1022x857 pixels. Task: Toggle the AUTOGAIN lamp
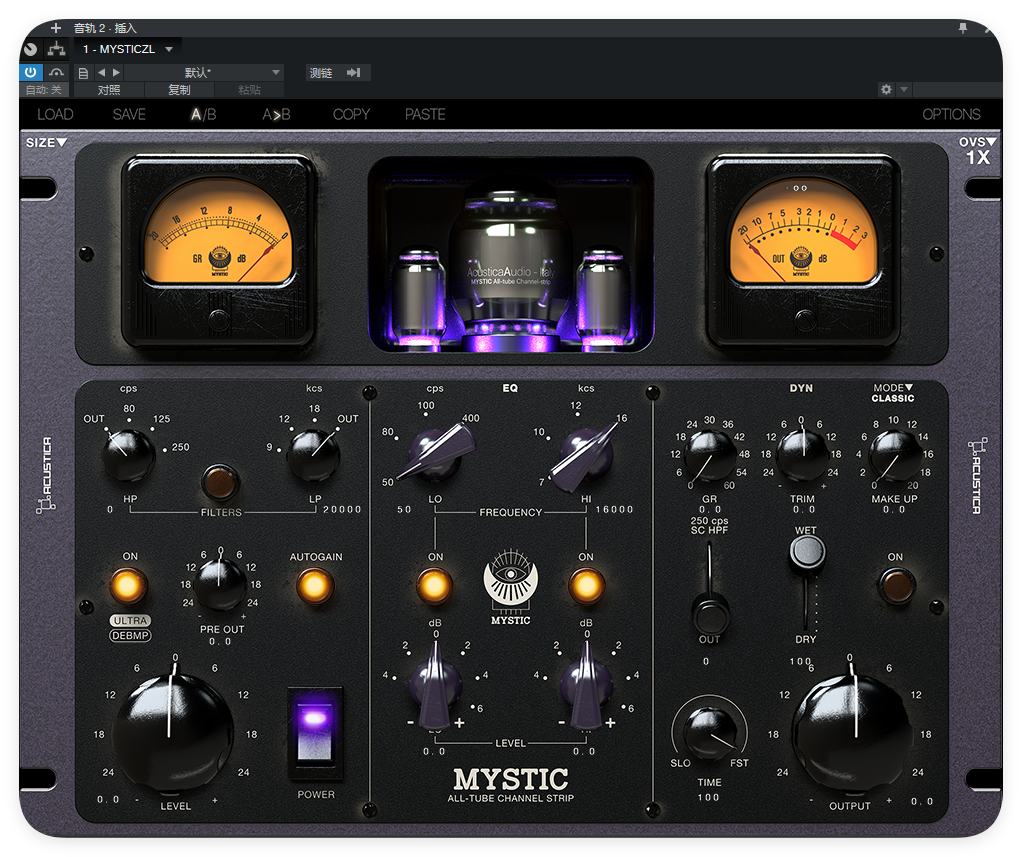click(315, 586)
